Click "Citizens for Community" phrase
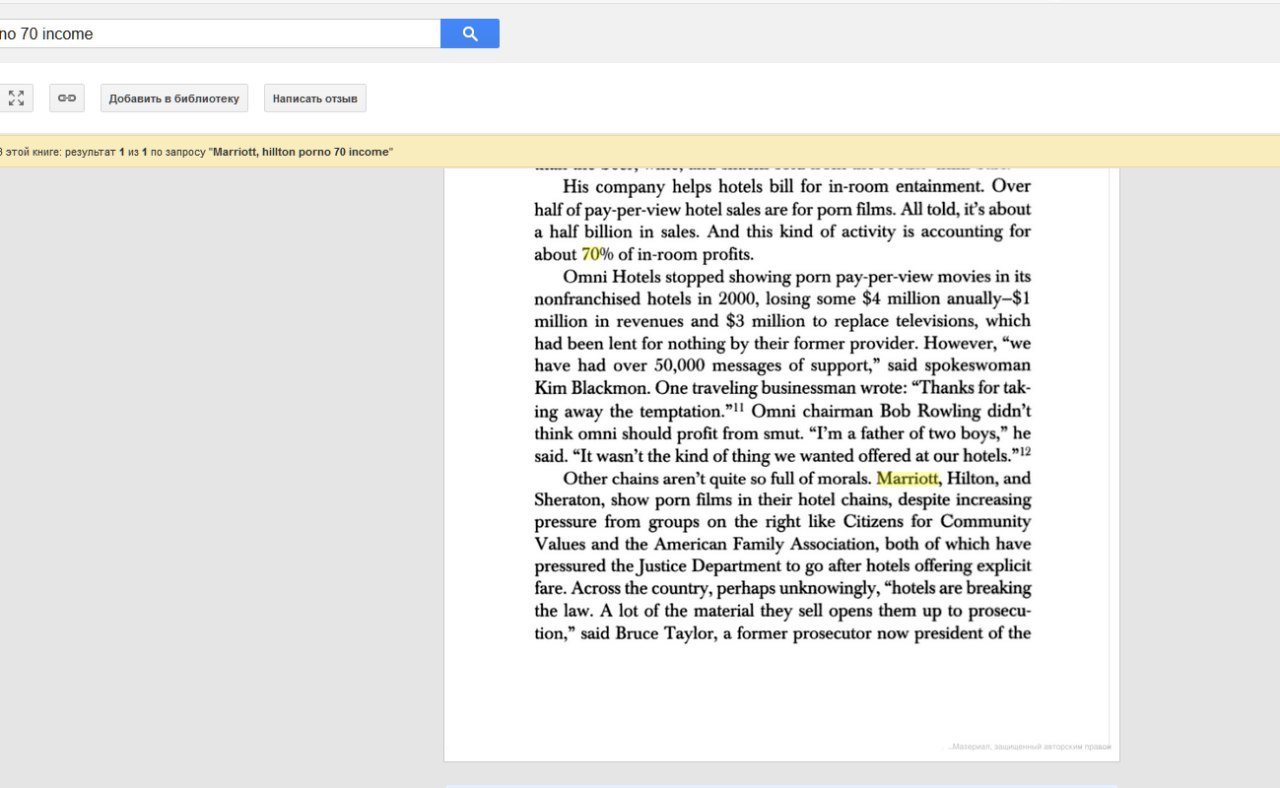 937,521
